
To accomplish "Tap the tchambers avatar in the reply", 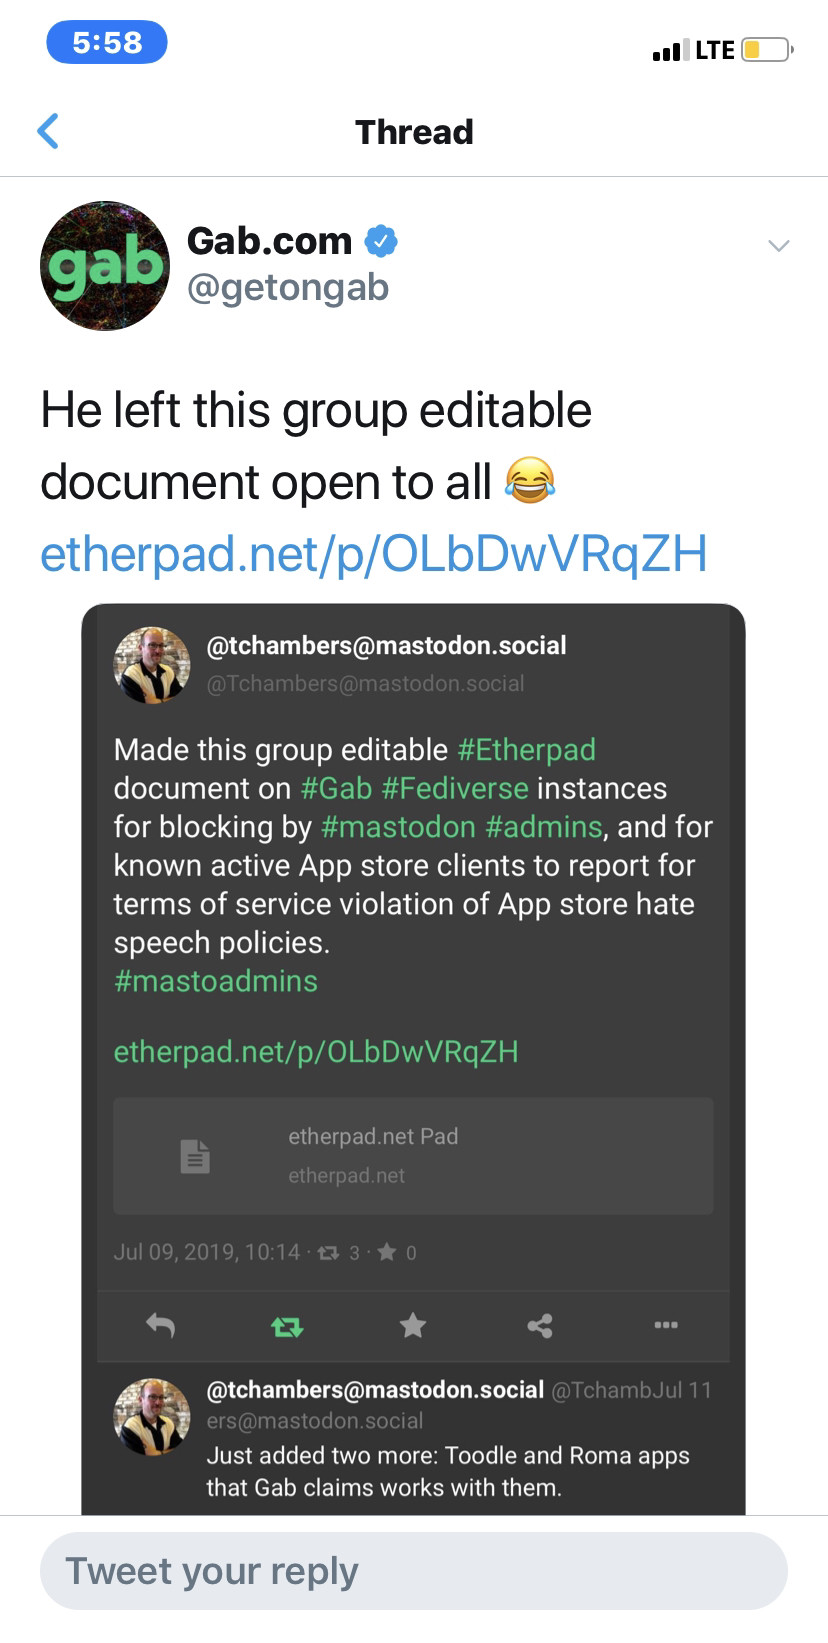I will (152, 1416).
